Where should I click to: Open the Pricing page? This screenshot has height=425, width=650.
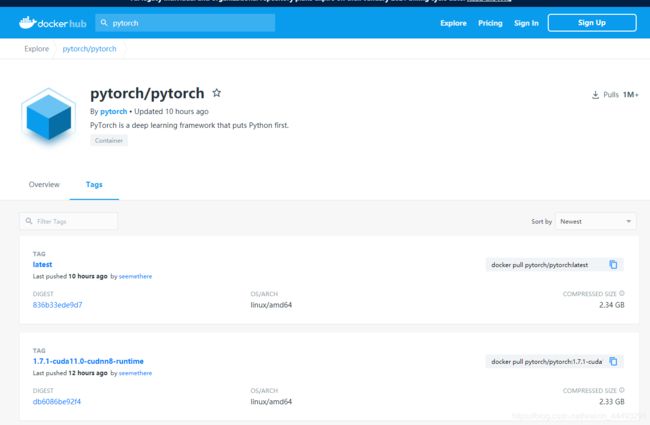click(x=490, y=23)
